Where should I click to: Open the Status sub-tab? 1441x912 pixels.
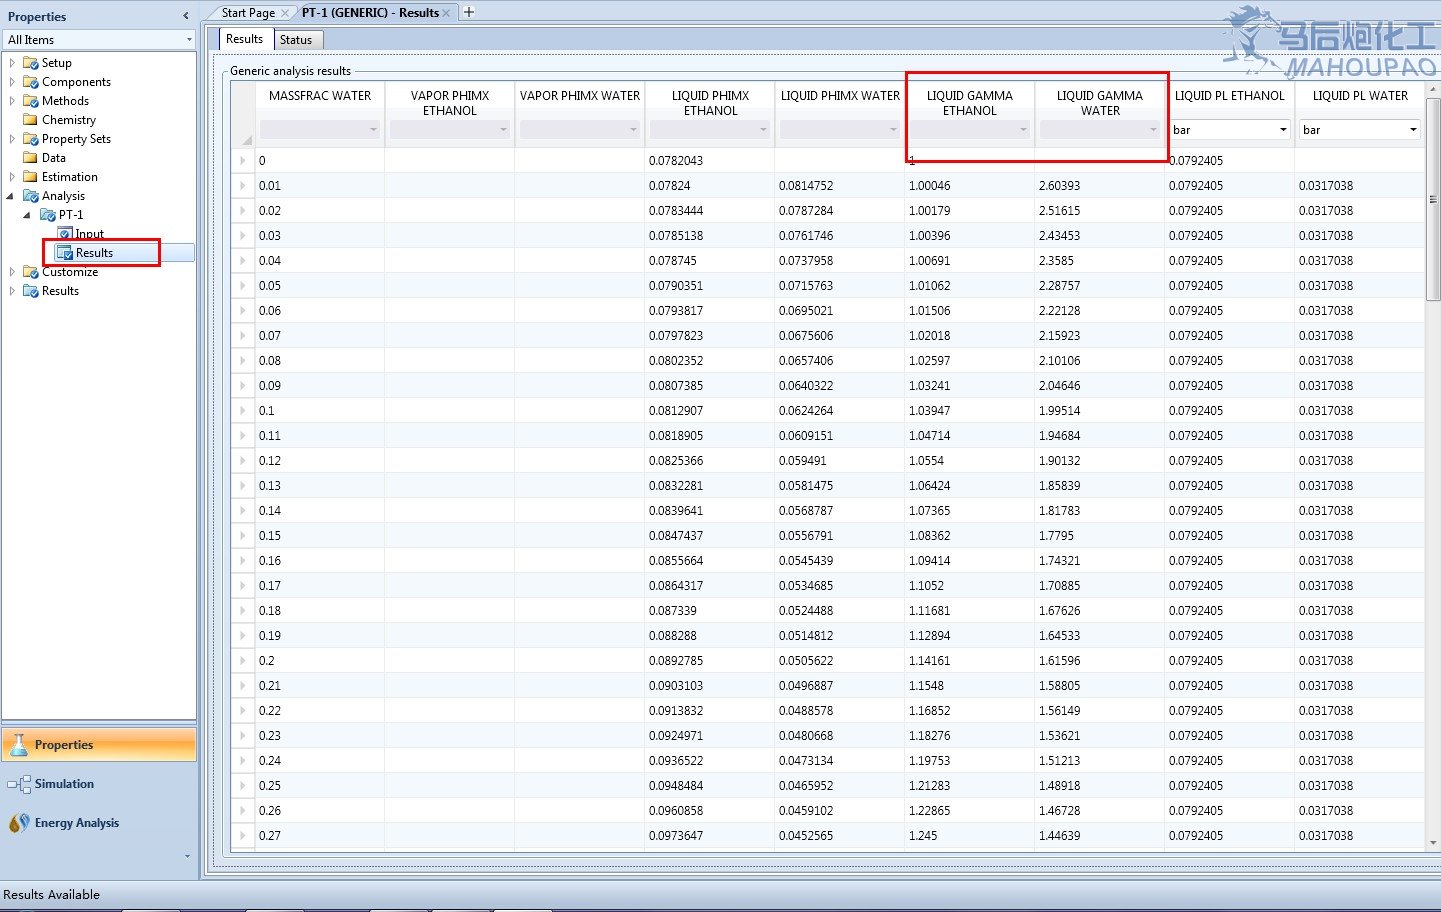(296, 40)
